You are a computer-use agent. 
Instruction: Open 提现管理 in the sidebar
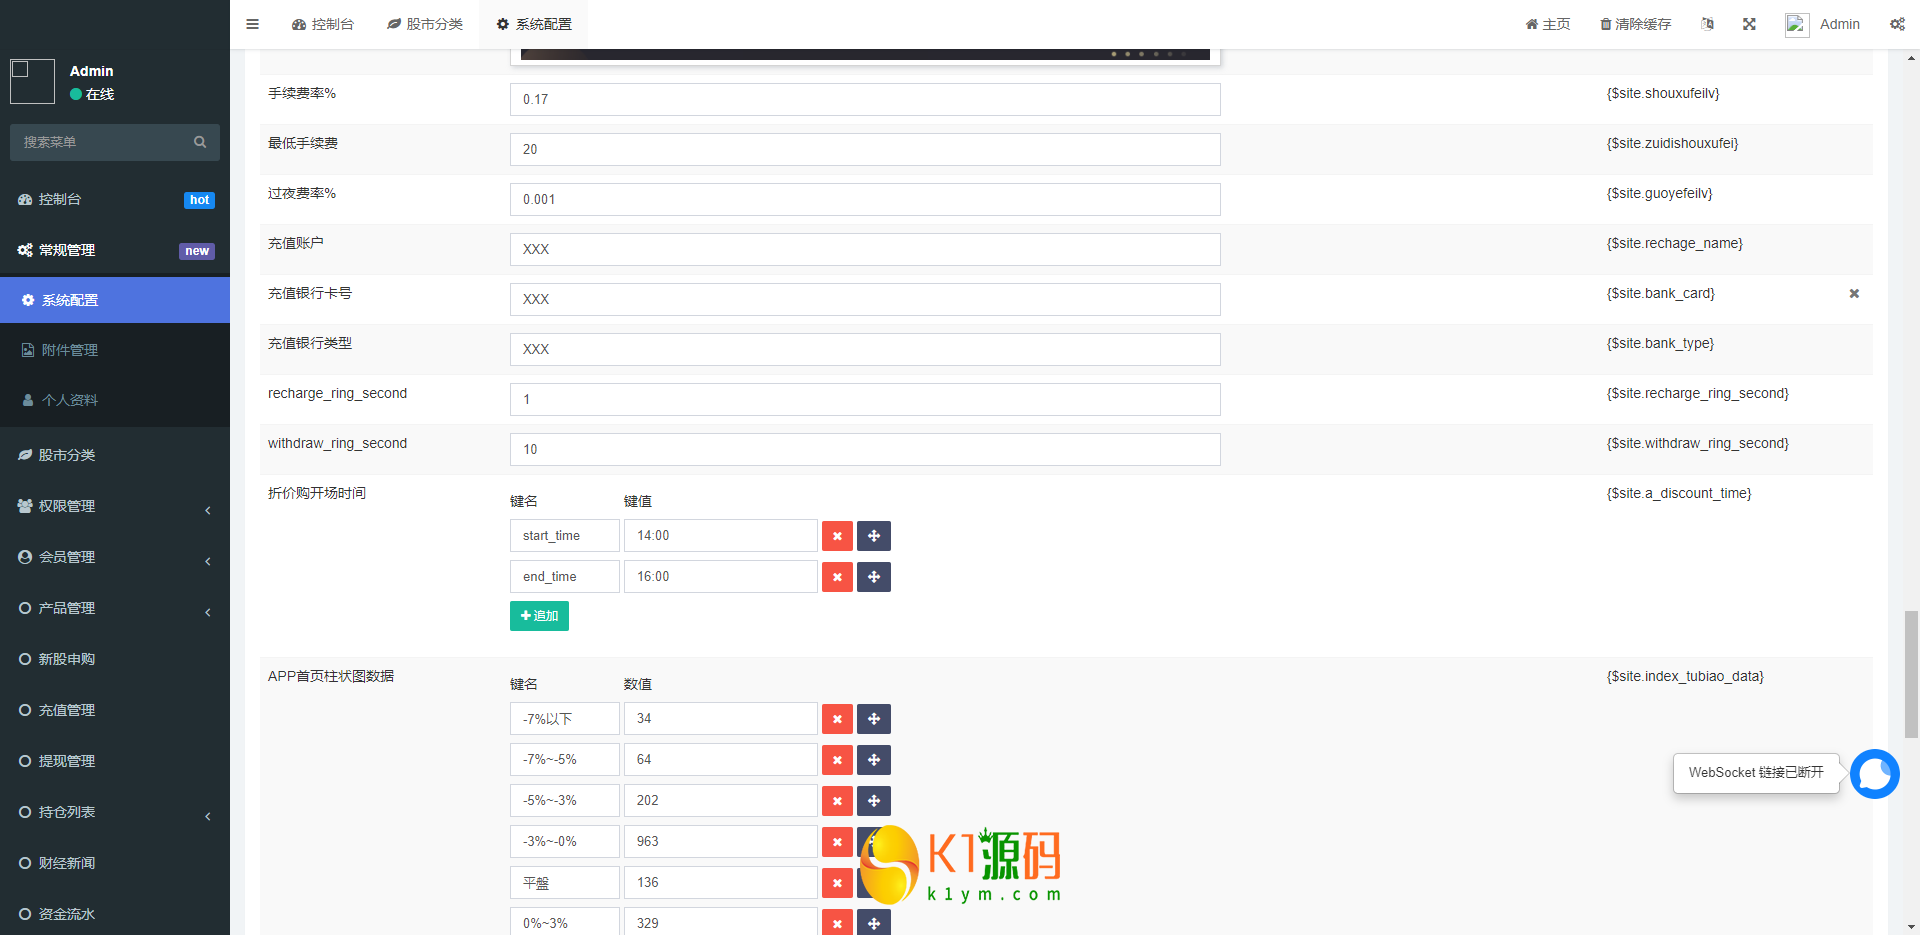(115, 761)
